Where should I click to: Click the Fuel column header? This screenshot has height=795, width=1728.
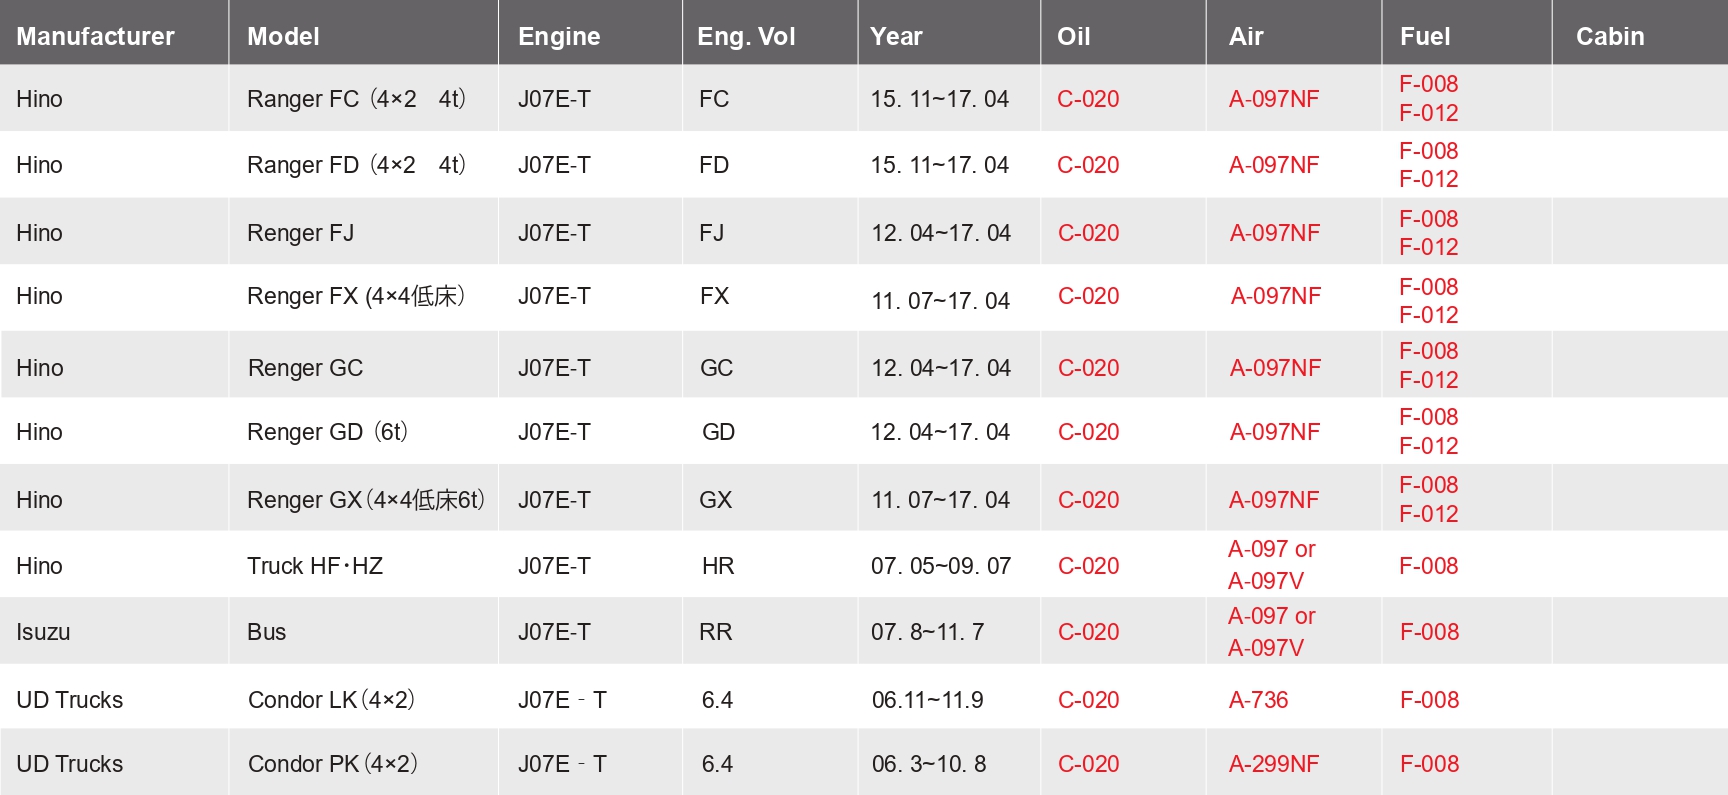[x=1425, y=37]
